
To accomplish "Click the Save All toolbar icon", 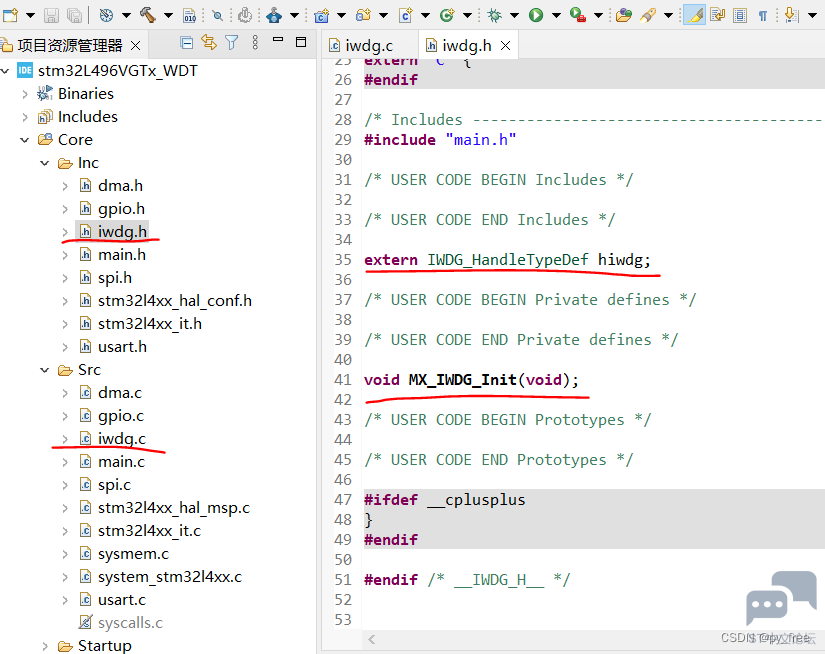I will 74,15.
